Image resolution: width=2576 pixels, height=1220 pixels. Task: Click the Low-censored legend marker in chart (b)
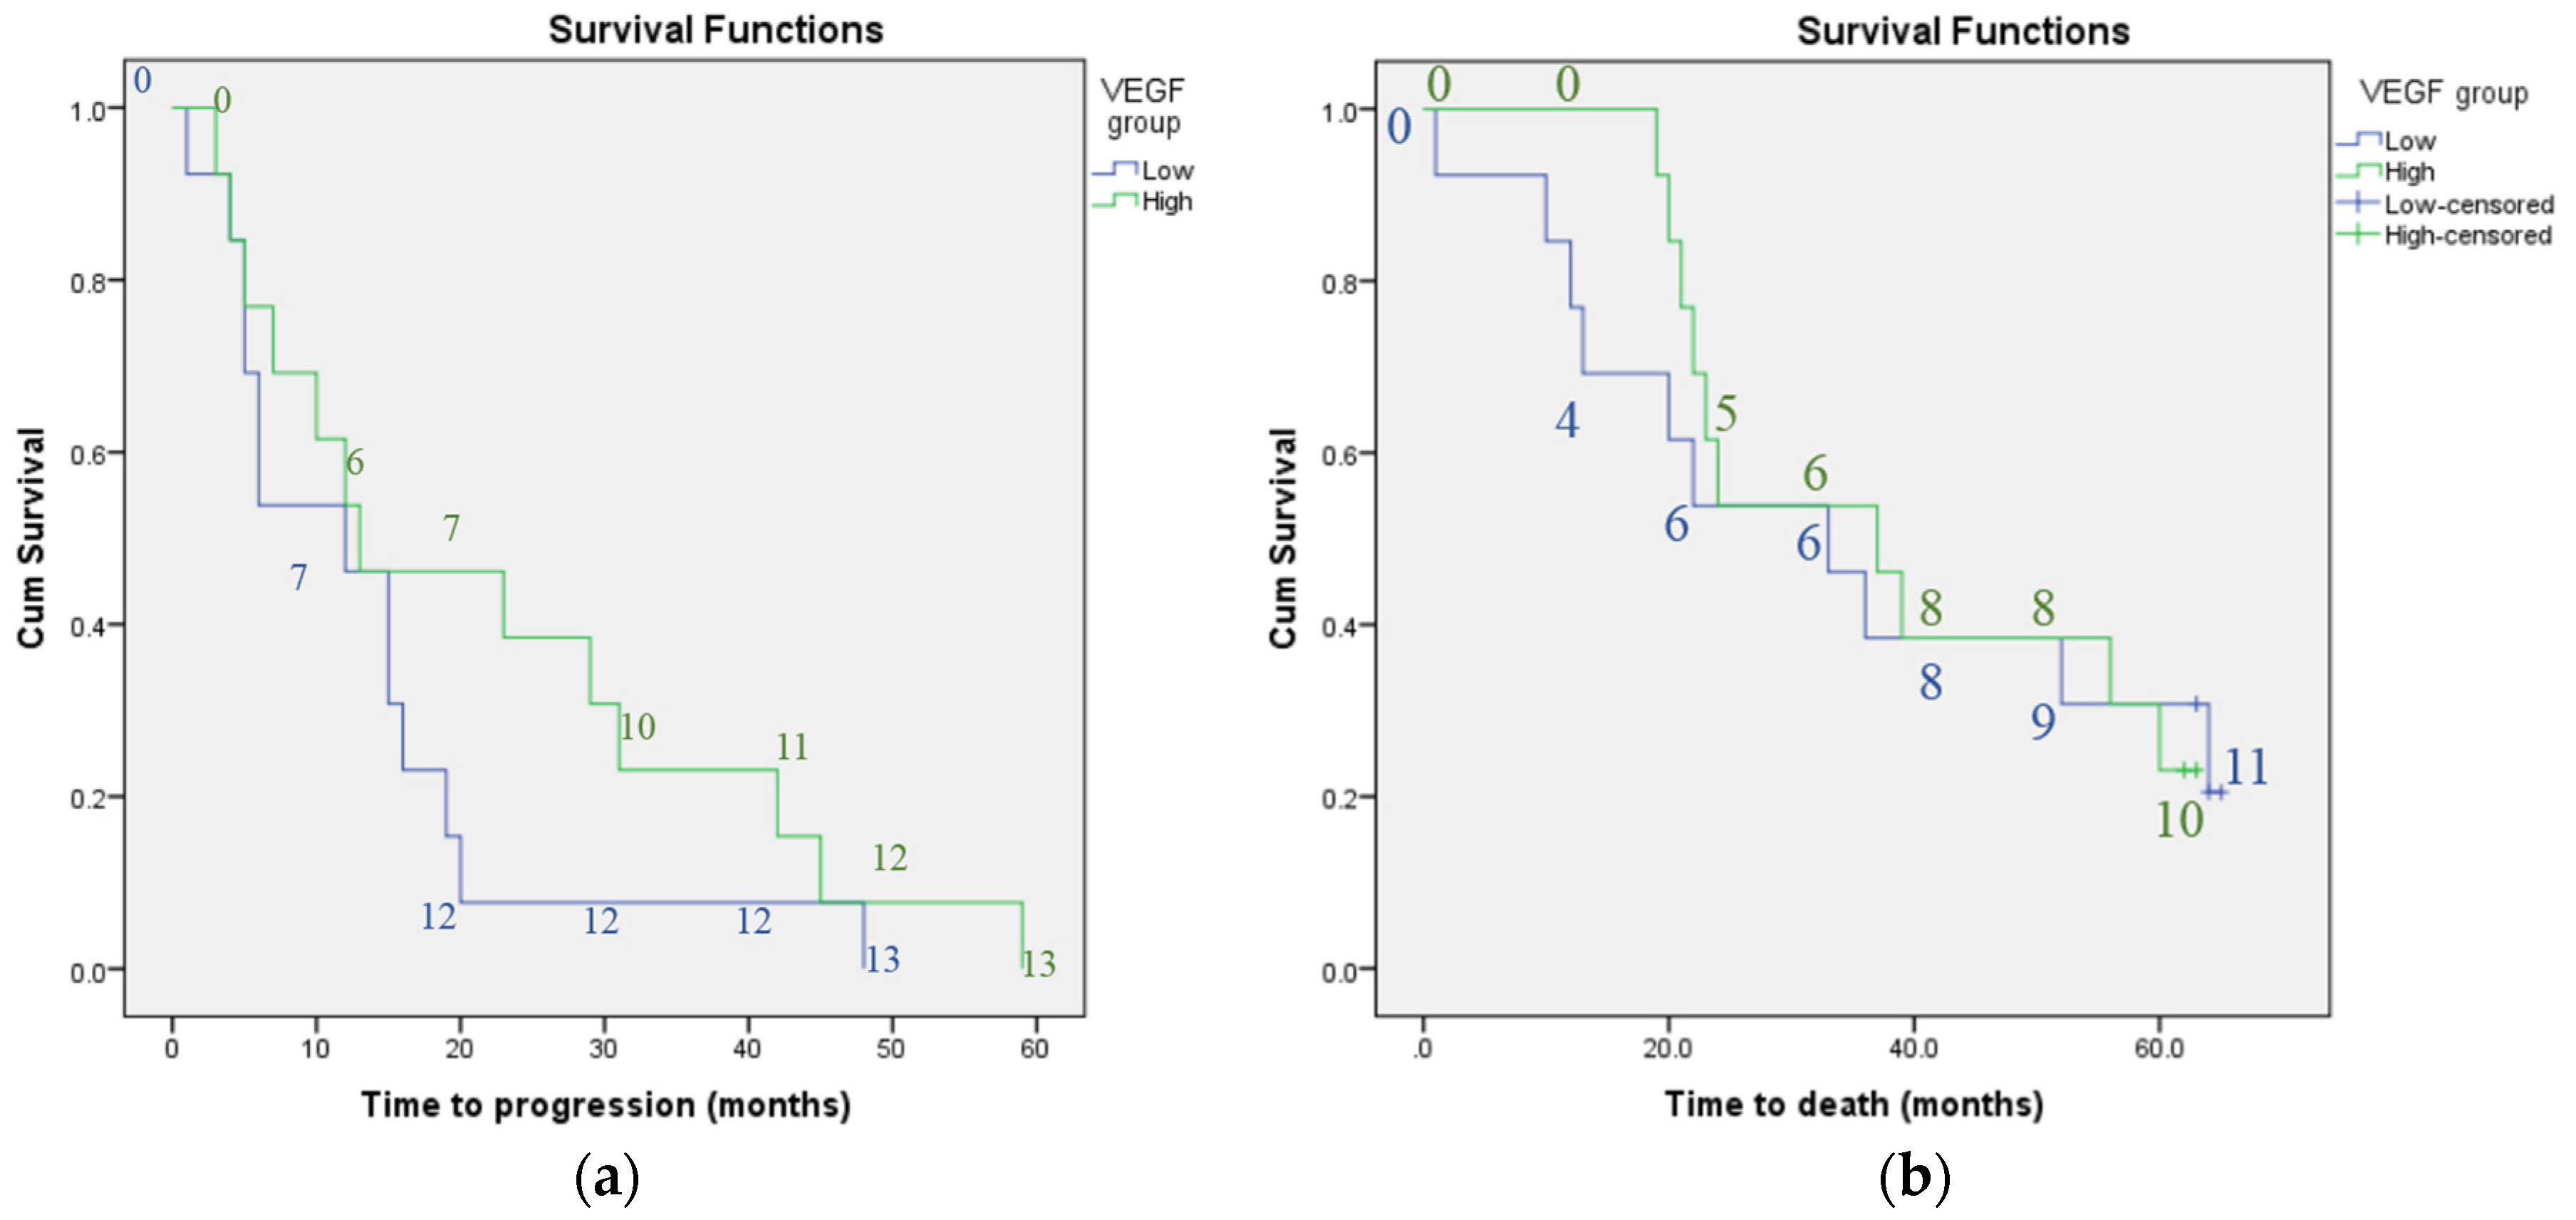[2358, 203]
